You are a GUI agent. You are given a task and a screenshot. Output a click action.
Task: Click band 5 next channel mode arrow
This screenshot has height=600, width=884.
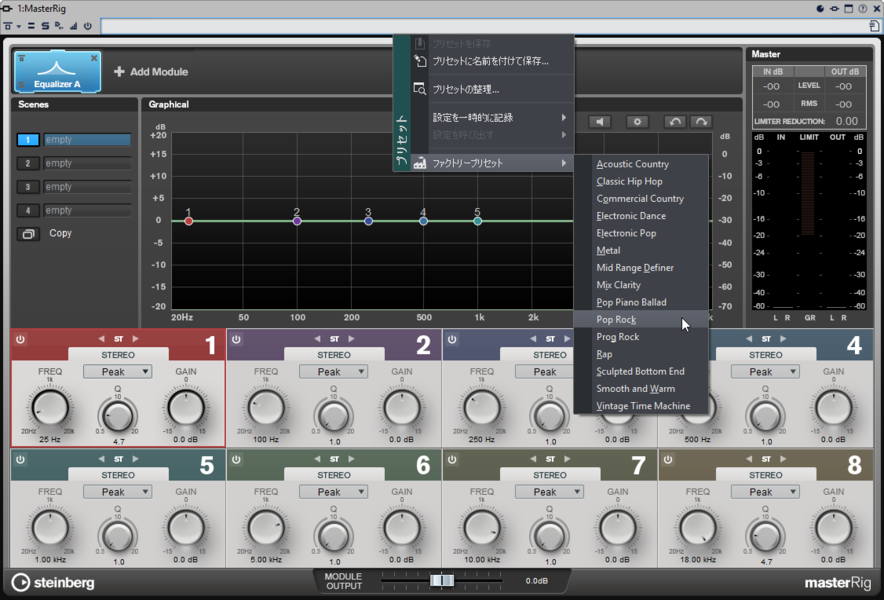[x=135, y=459]
